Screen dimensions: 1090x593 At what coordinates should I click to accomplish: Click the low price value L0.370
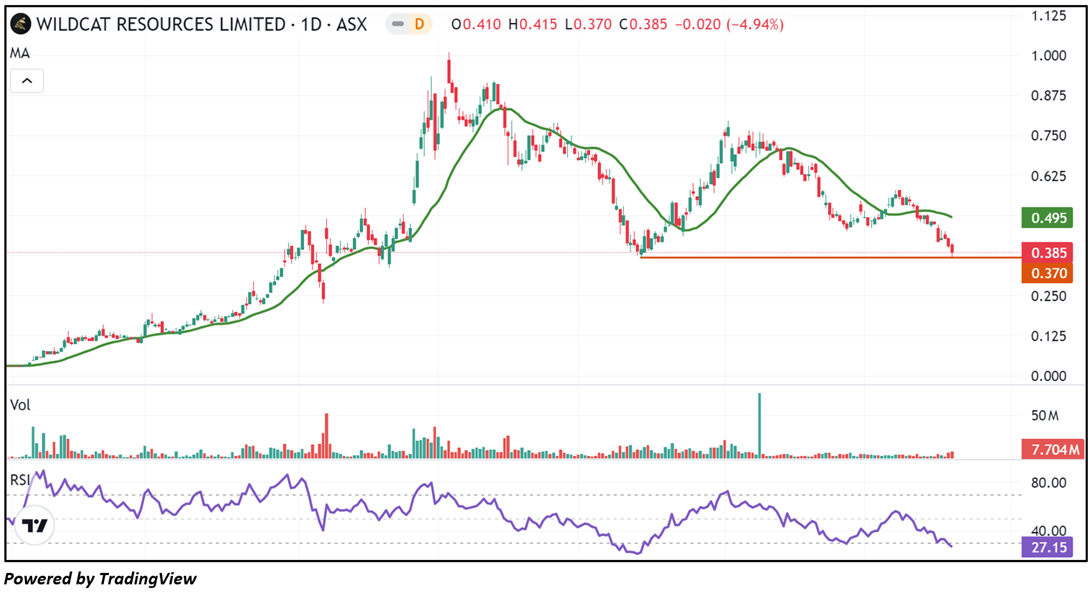588,24
